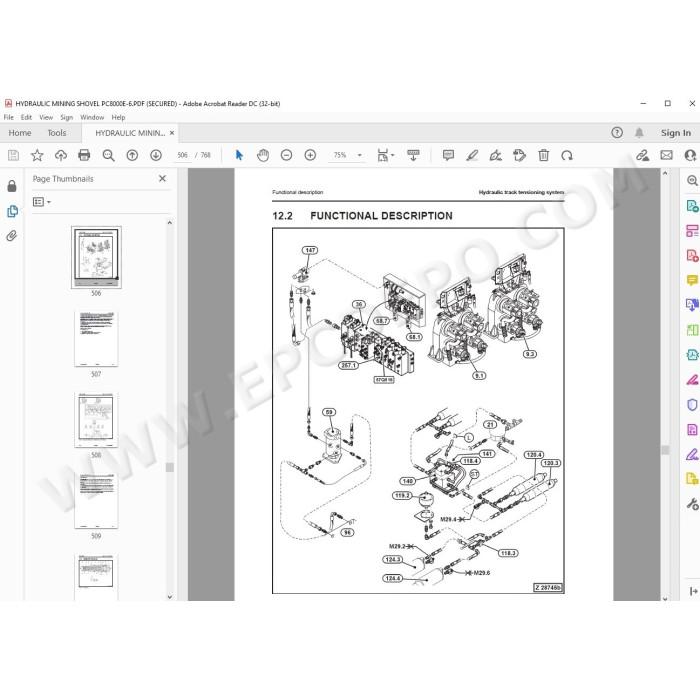Print the document via printer icon
700x700 pixels.
coord(84,155)
